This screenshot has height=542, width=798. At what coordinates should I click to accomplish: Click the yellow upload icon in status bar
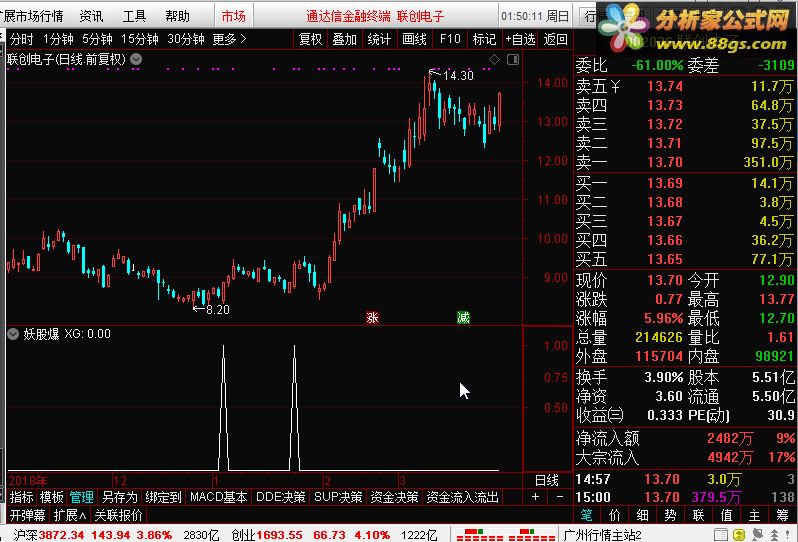click(739, 535)
